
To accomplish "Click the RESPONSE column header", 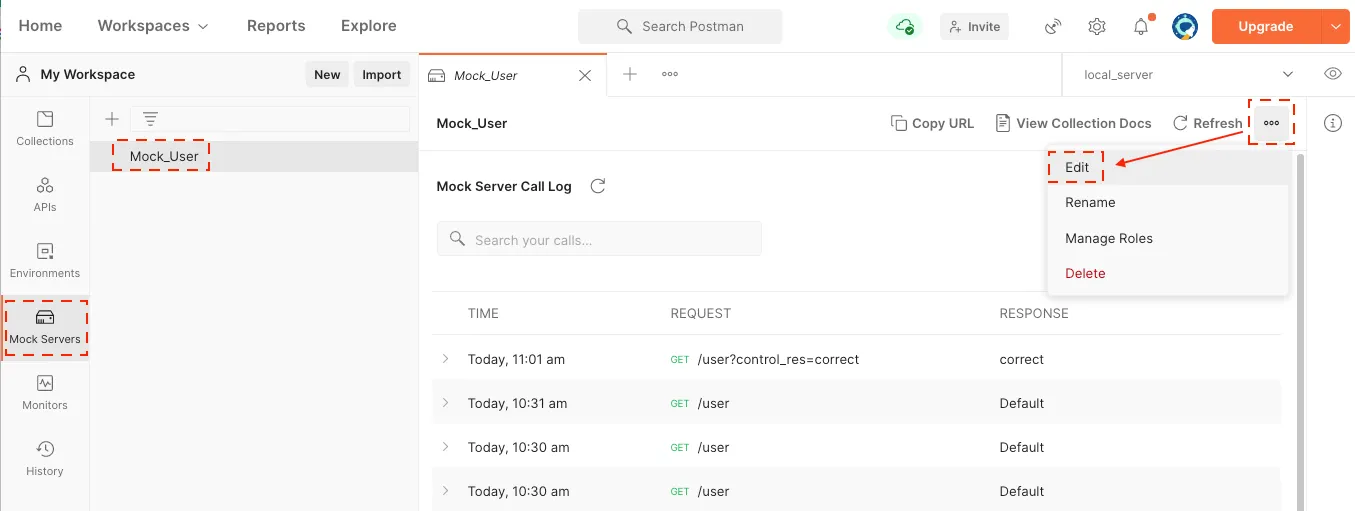I will coord(1034,313).
